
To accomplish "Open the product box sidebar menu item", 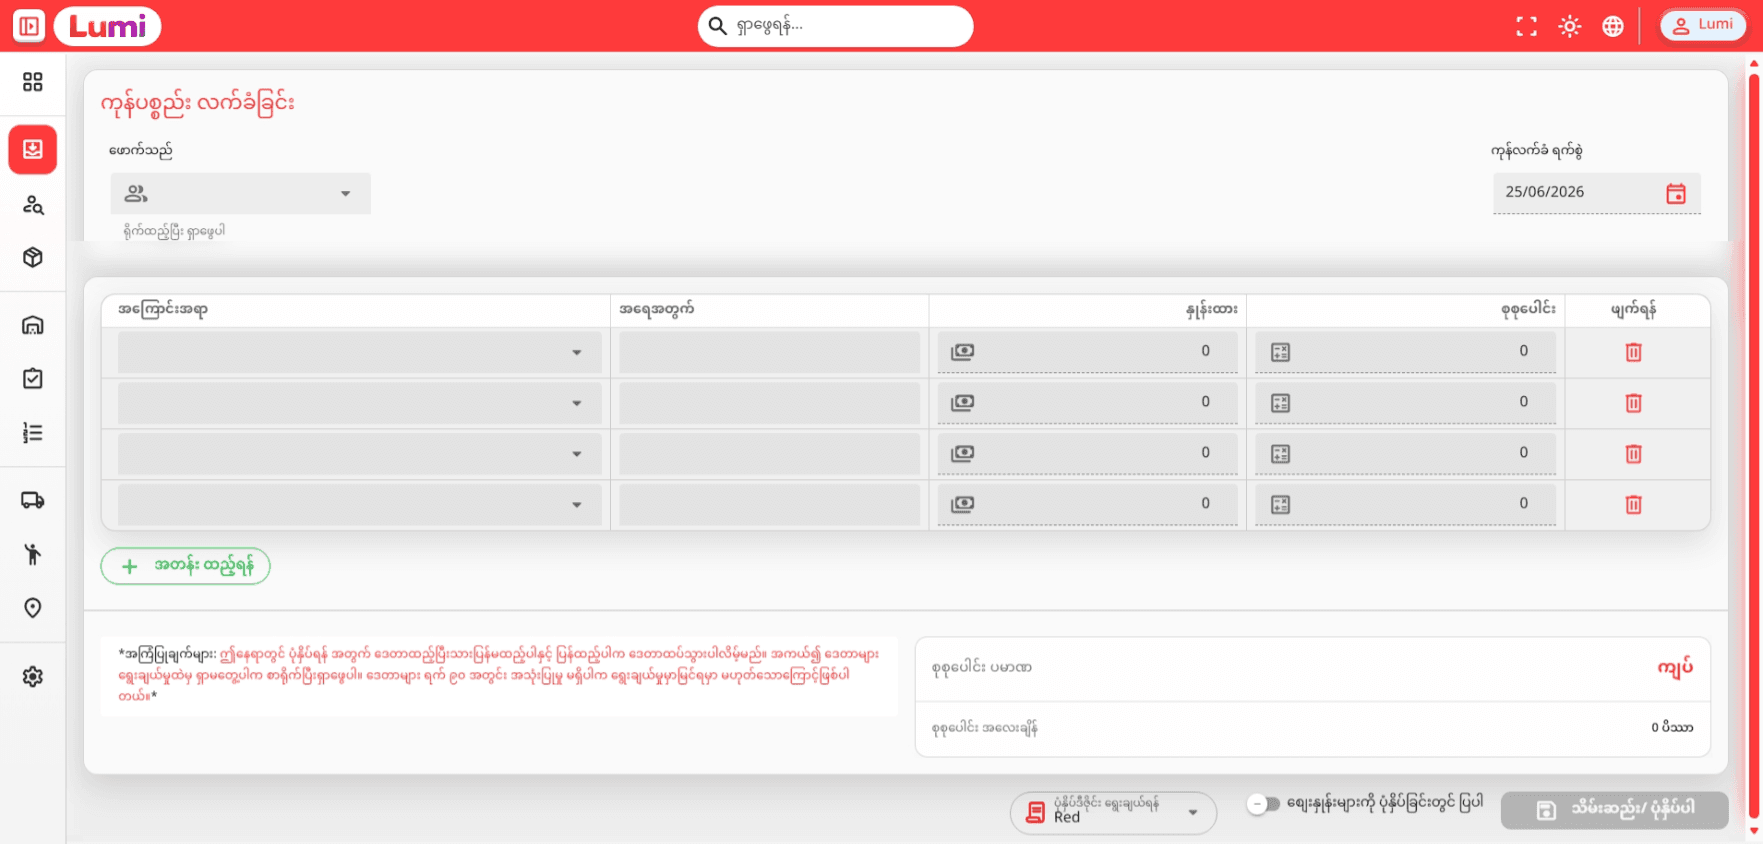I will point(33,257).
